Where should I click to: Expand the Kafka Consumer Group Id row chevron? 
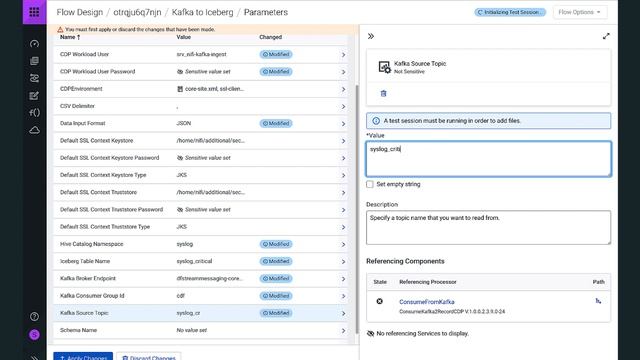tap(343, 296)
